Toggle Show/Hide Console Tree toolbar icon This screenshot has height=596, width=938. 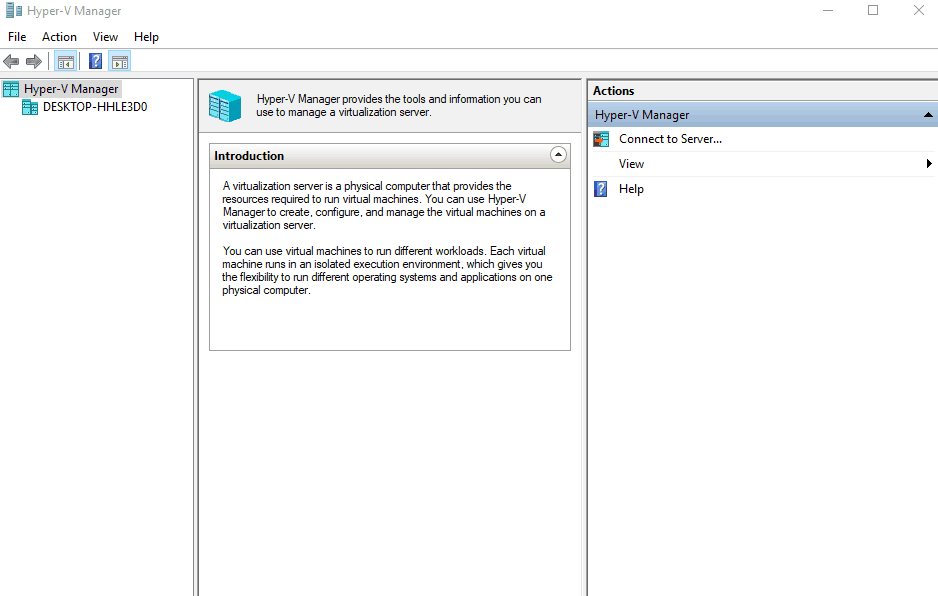click(x=66, y=61)
